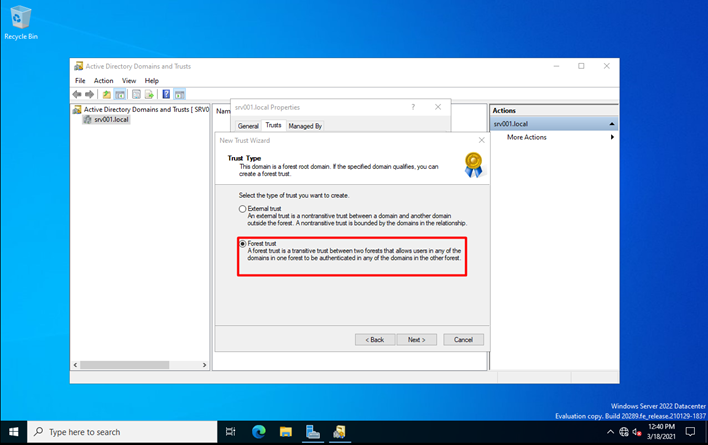Close the New Trust Wizard dialog

481,140
